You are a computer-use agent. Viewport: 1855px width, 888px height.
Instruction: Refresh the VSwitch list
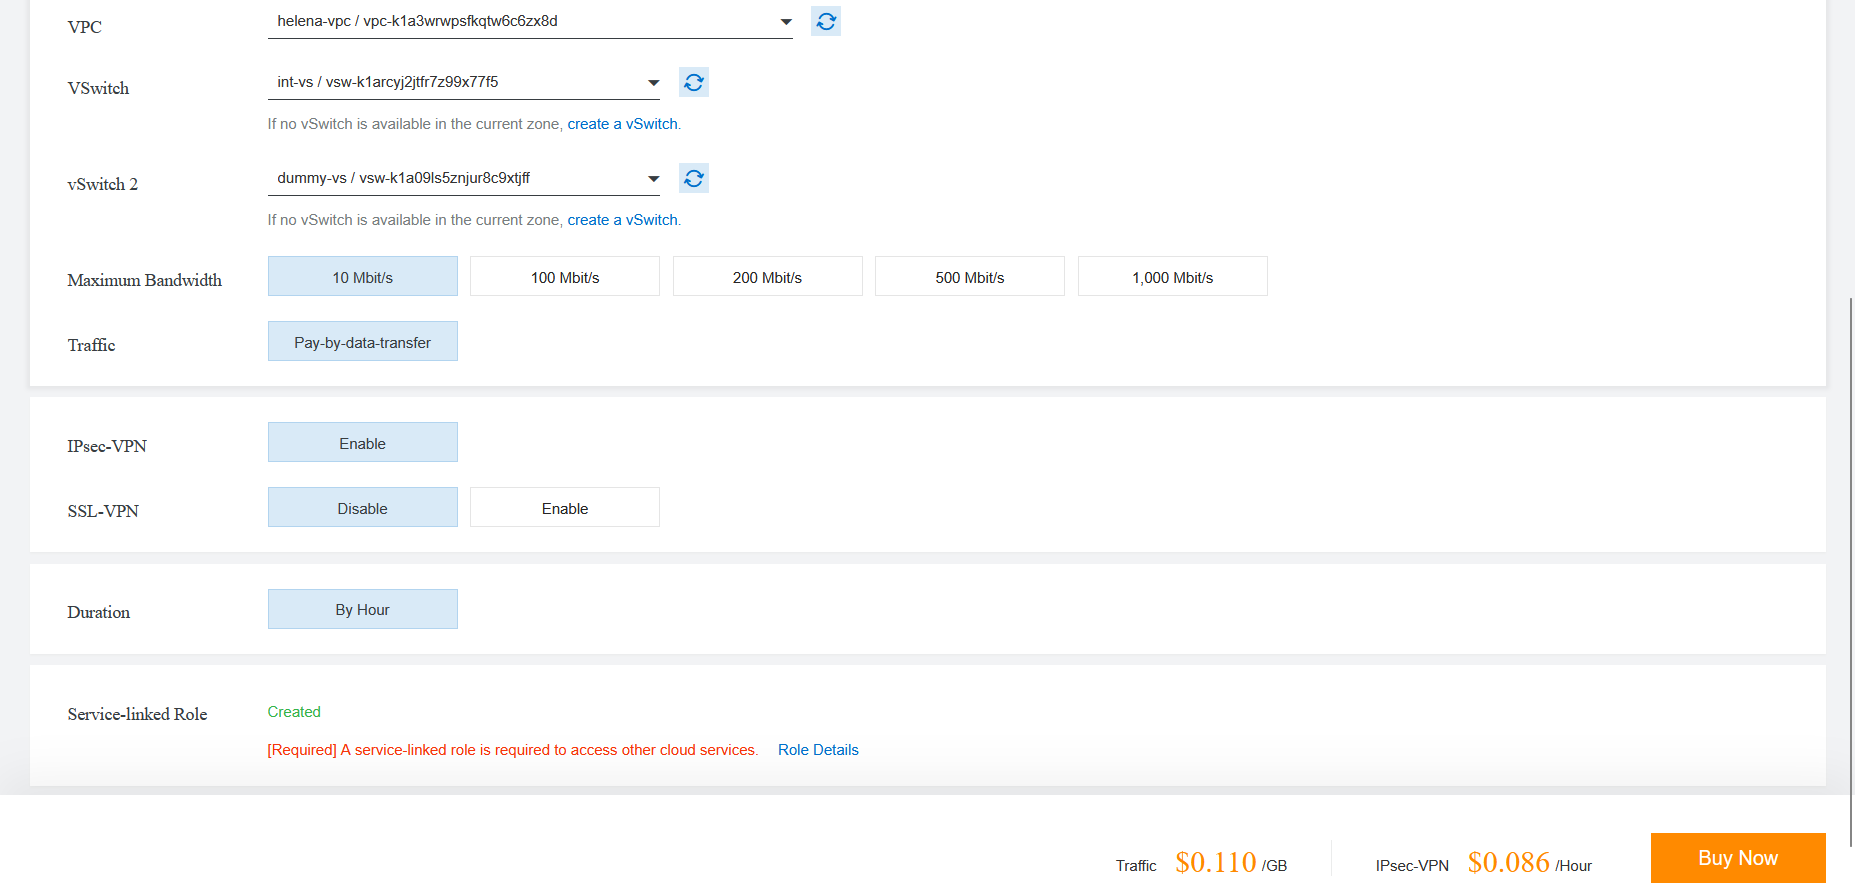point(693,82)
